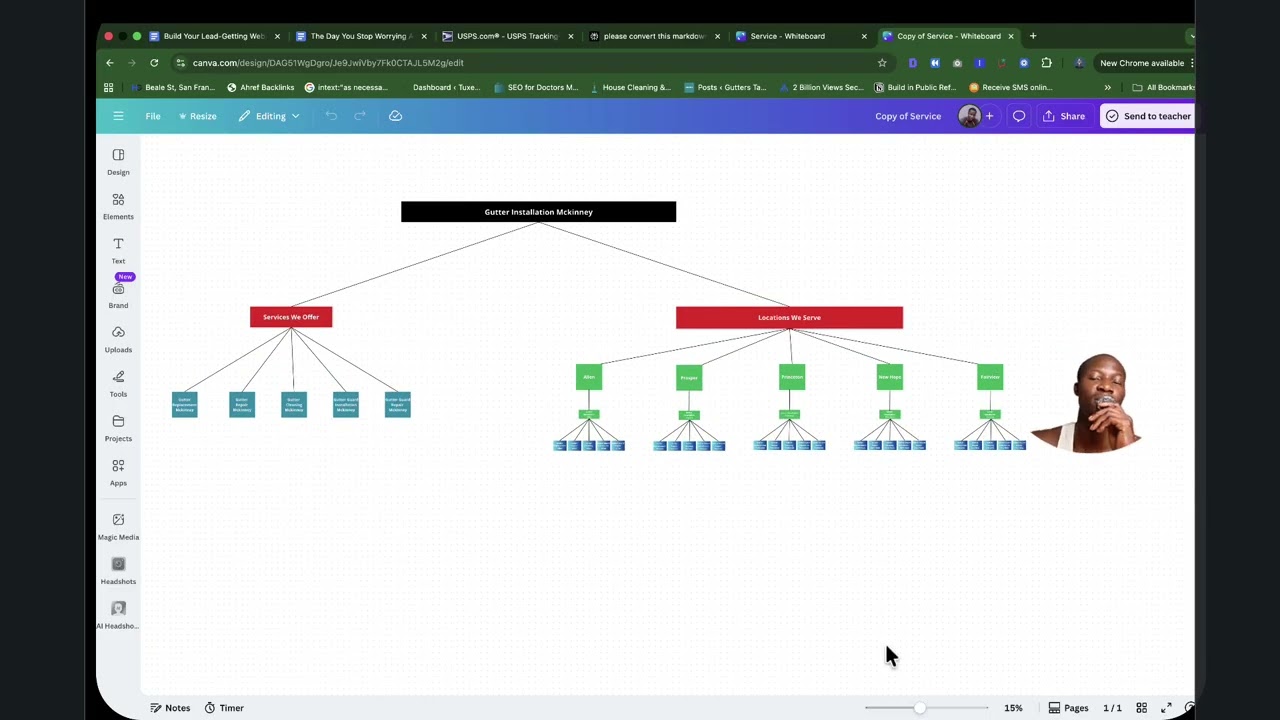Open Chrome extensions puzzle icon
The image size is (1280, 720).
[1046, 63]
